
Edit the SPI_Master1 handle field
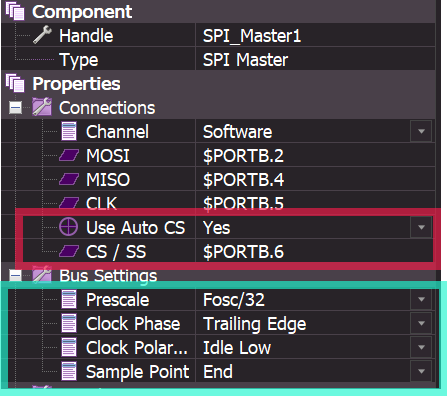click(x=315, y=35)
